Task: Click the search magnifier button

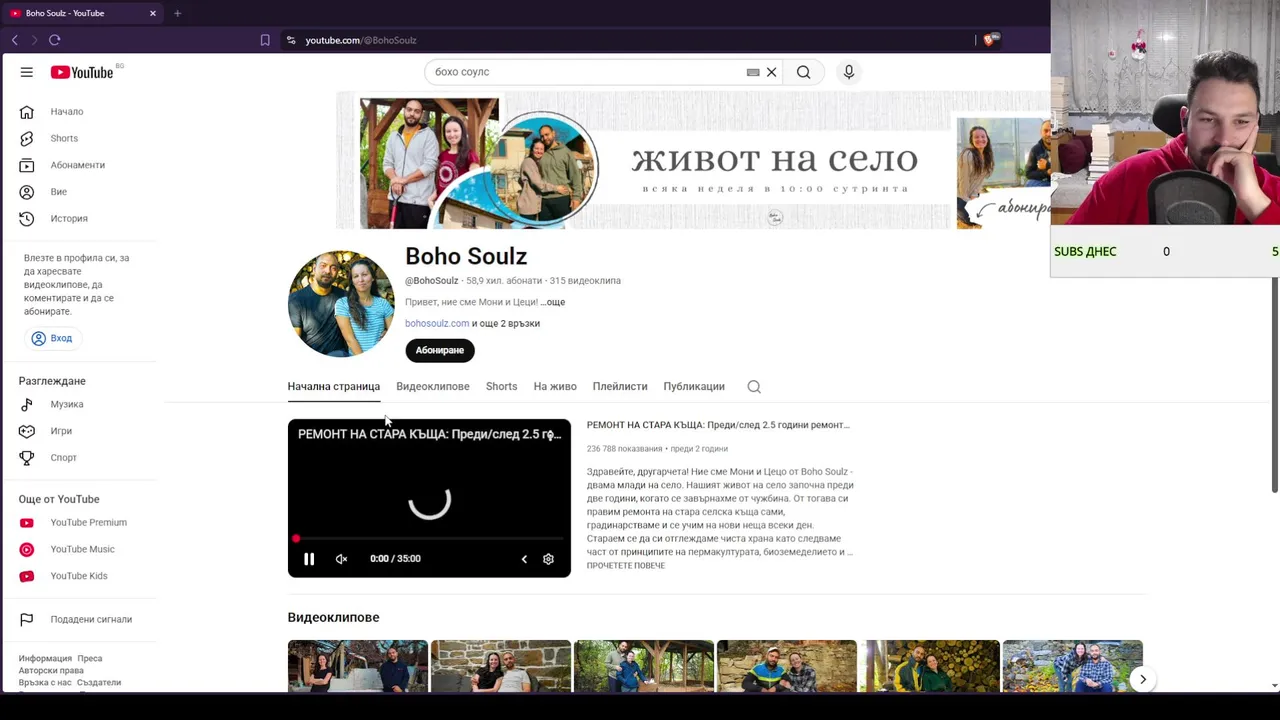Action: point(803,72)
